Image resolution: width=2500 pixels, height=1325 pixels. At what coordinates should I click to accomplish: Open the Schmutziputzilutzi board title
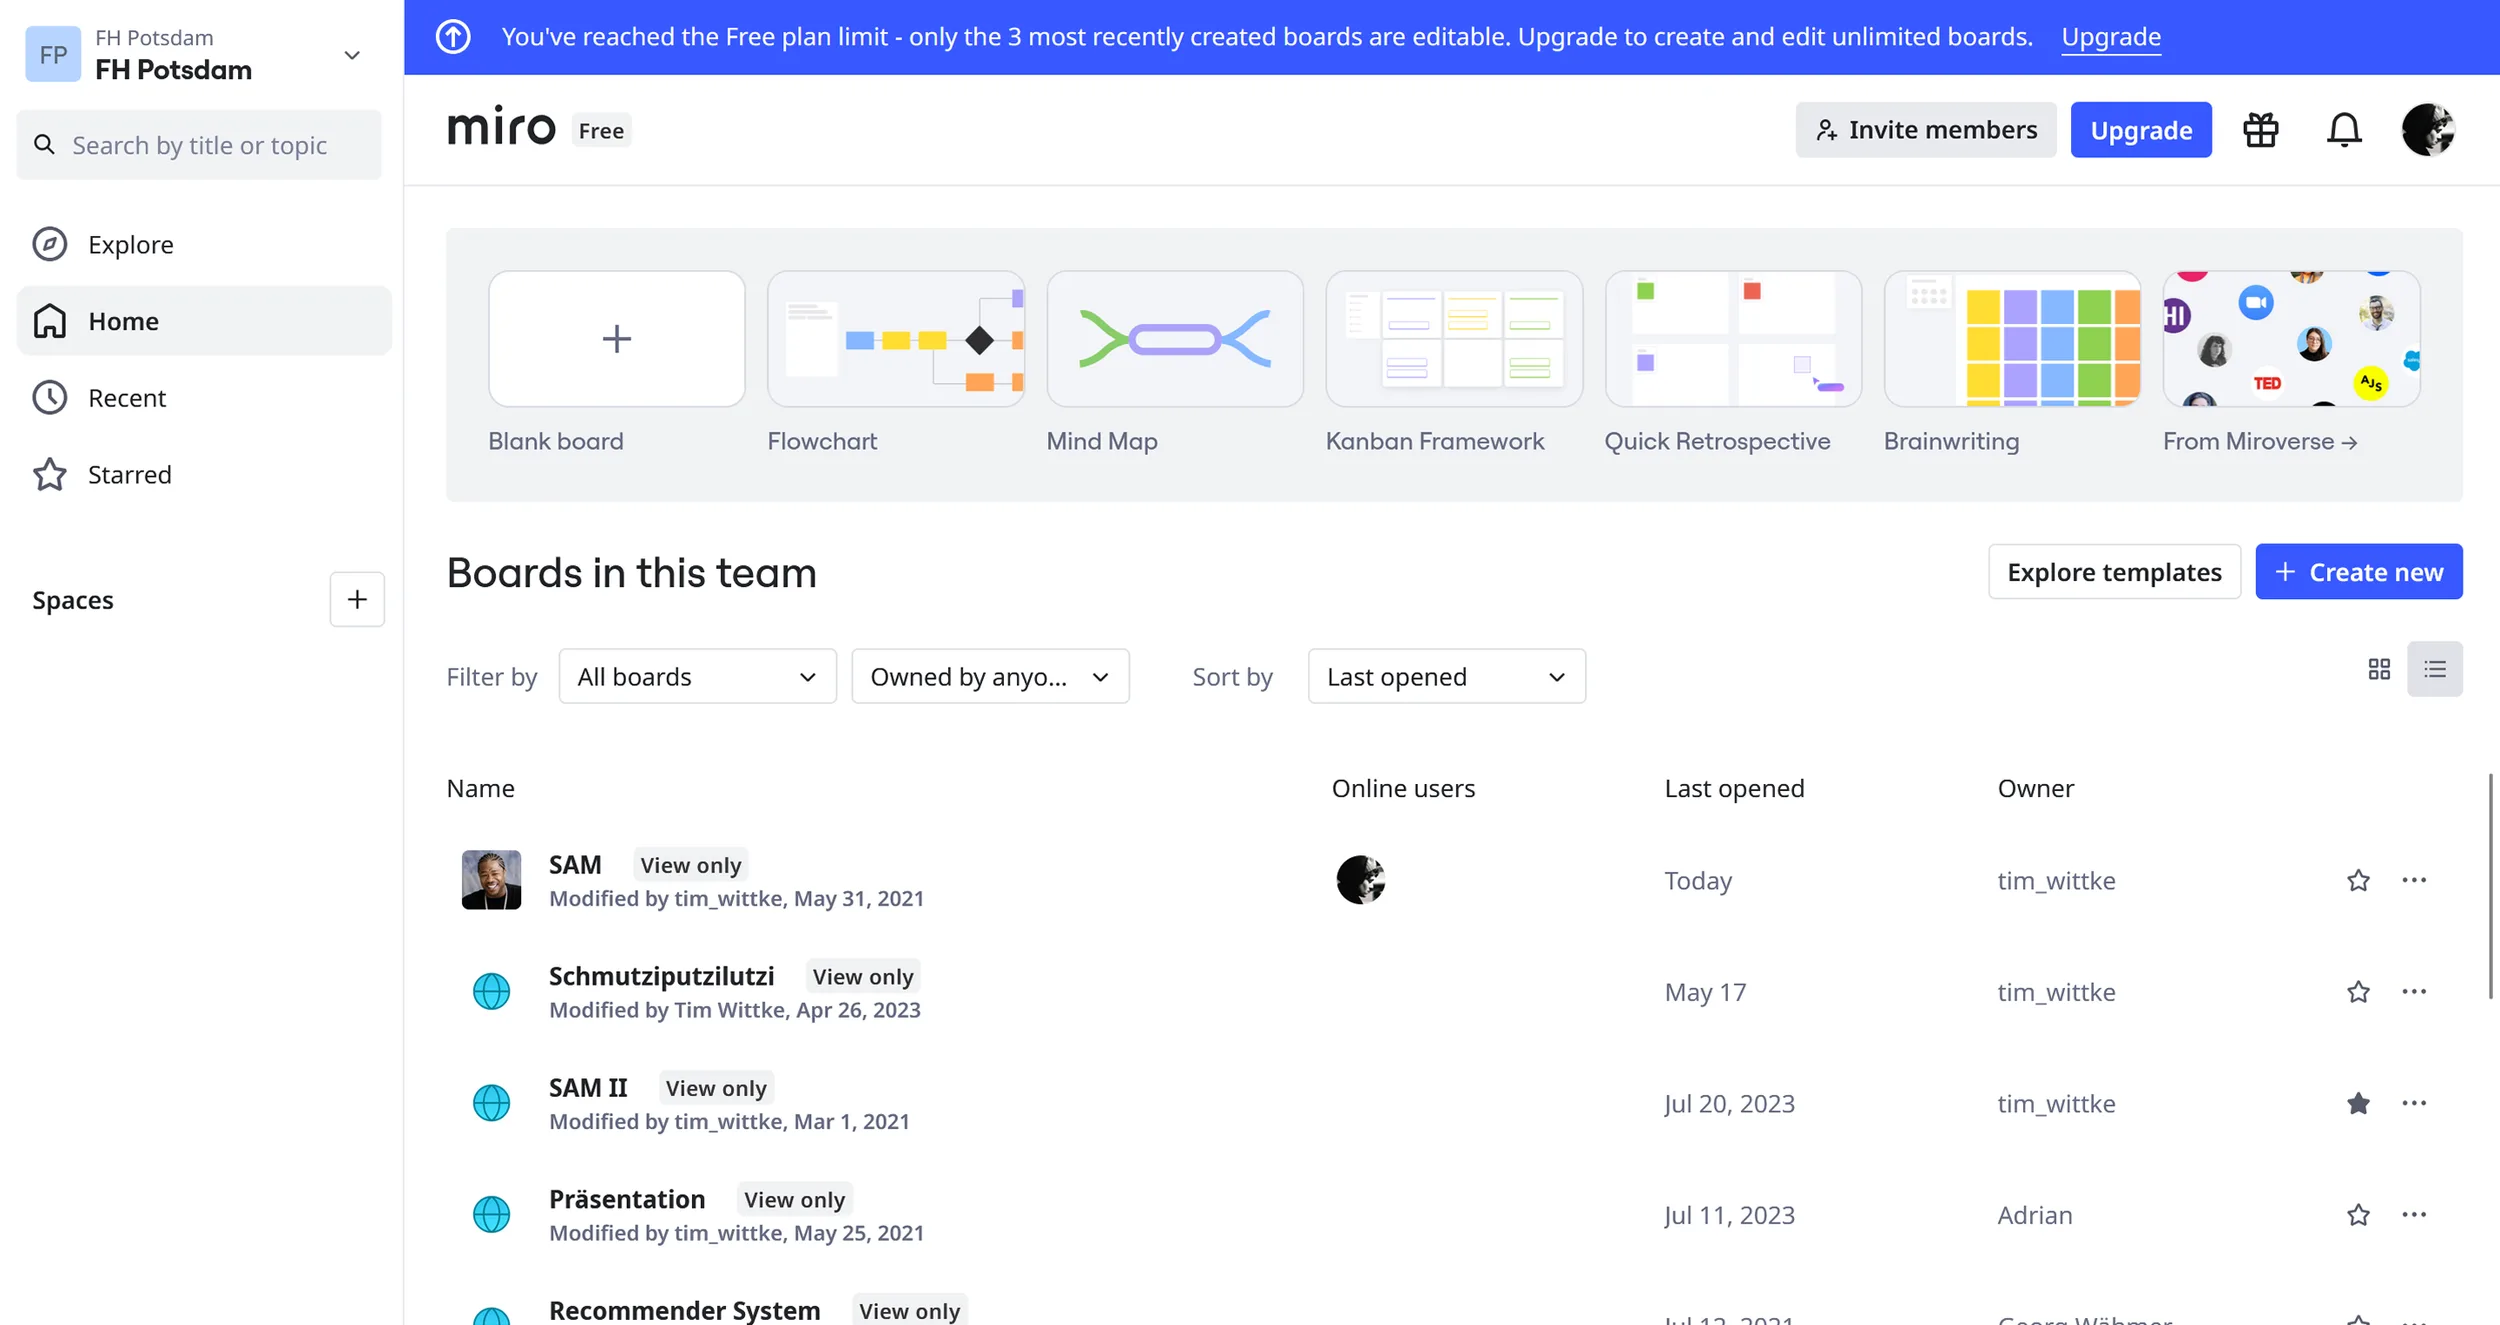(661, 976)
